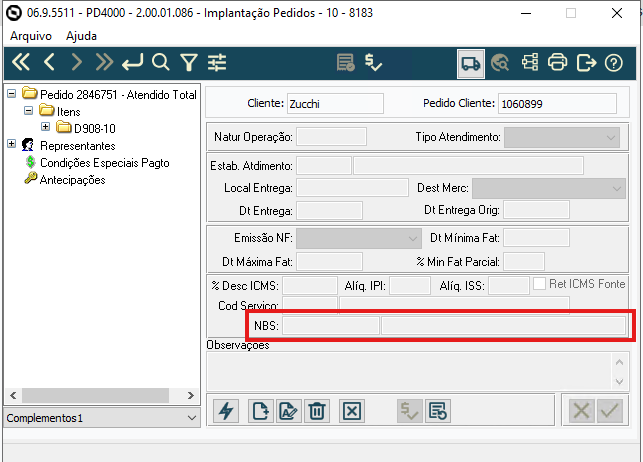The width and height of the screenshot is (643, 462).
Task: Go to previous record arrow
Action: [49, 63]
